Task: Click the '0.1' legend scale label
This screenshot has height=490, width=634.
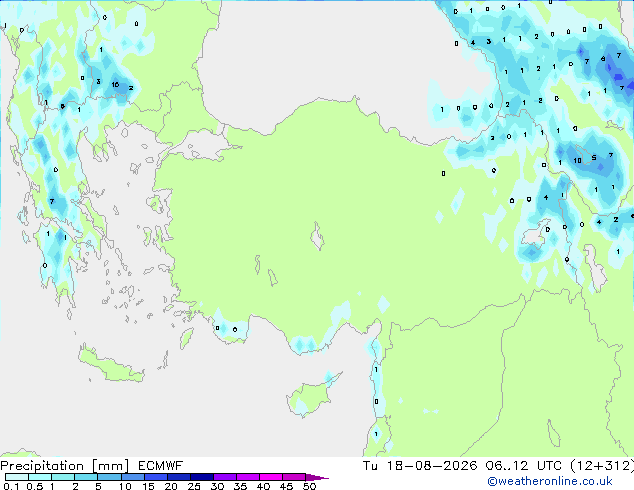Action: pos(11,486)
